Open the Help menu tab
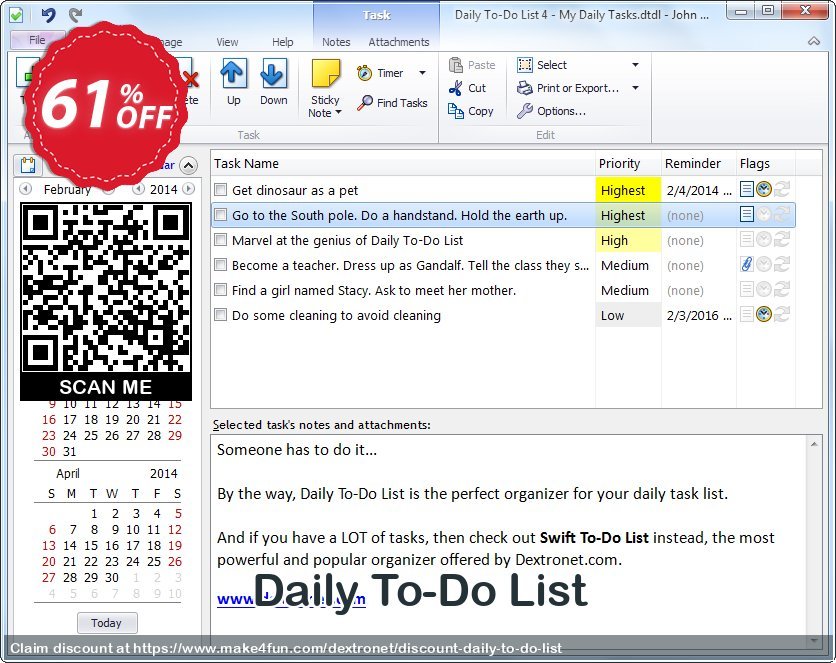Viewport: 836px width, 663px height. click(x=283, y=42)
